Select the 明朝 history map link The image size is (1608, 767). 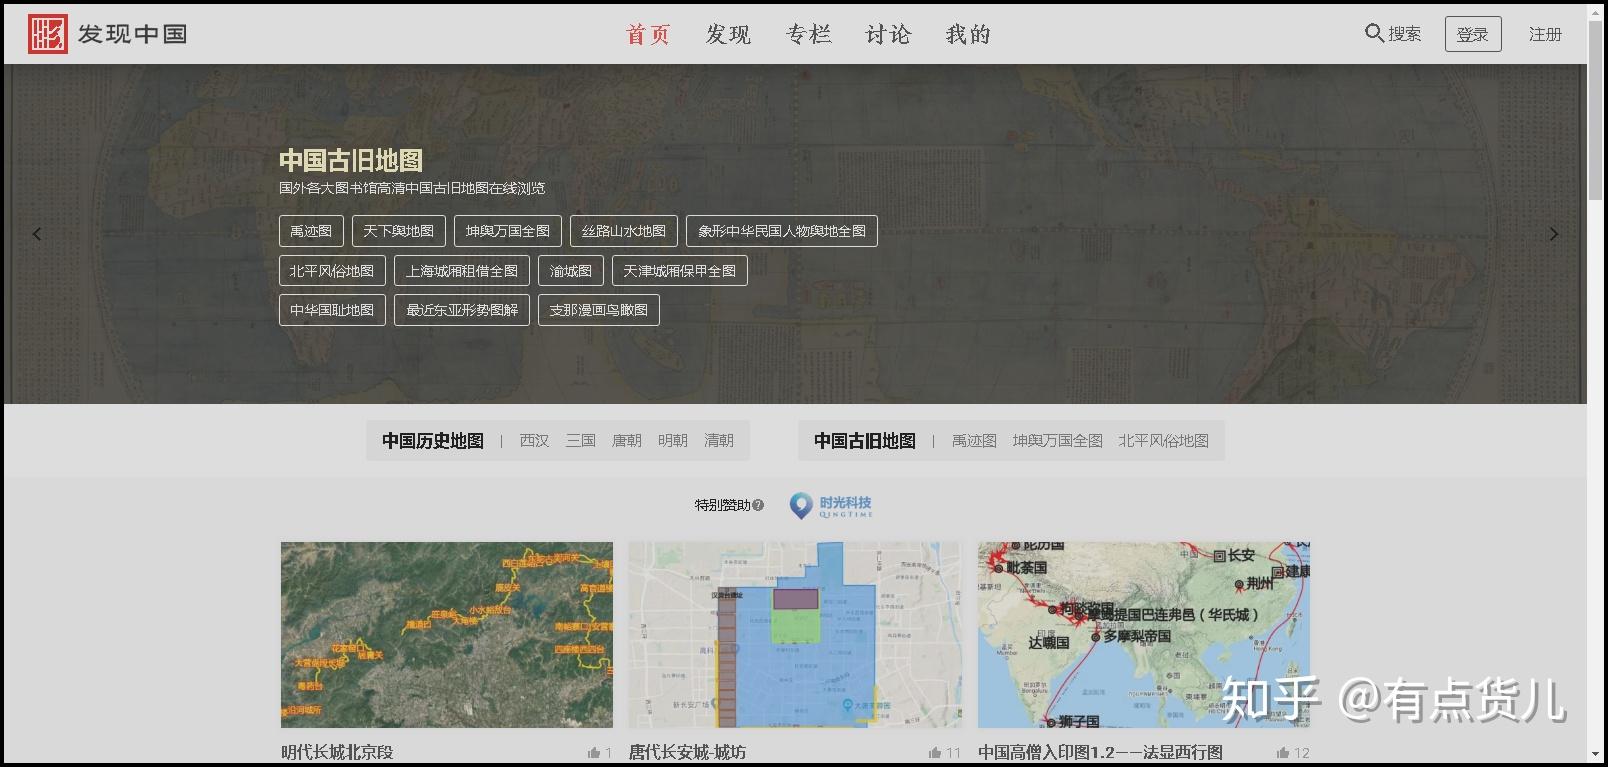tap(673, 441)
